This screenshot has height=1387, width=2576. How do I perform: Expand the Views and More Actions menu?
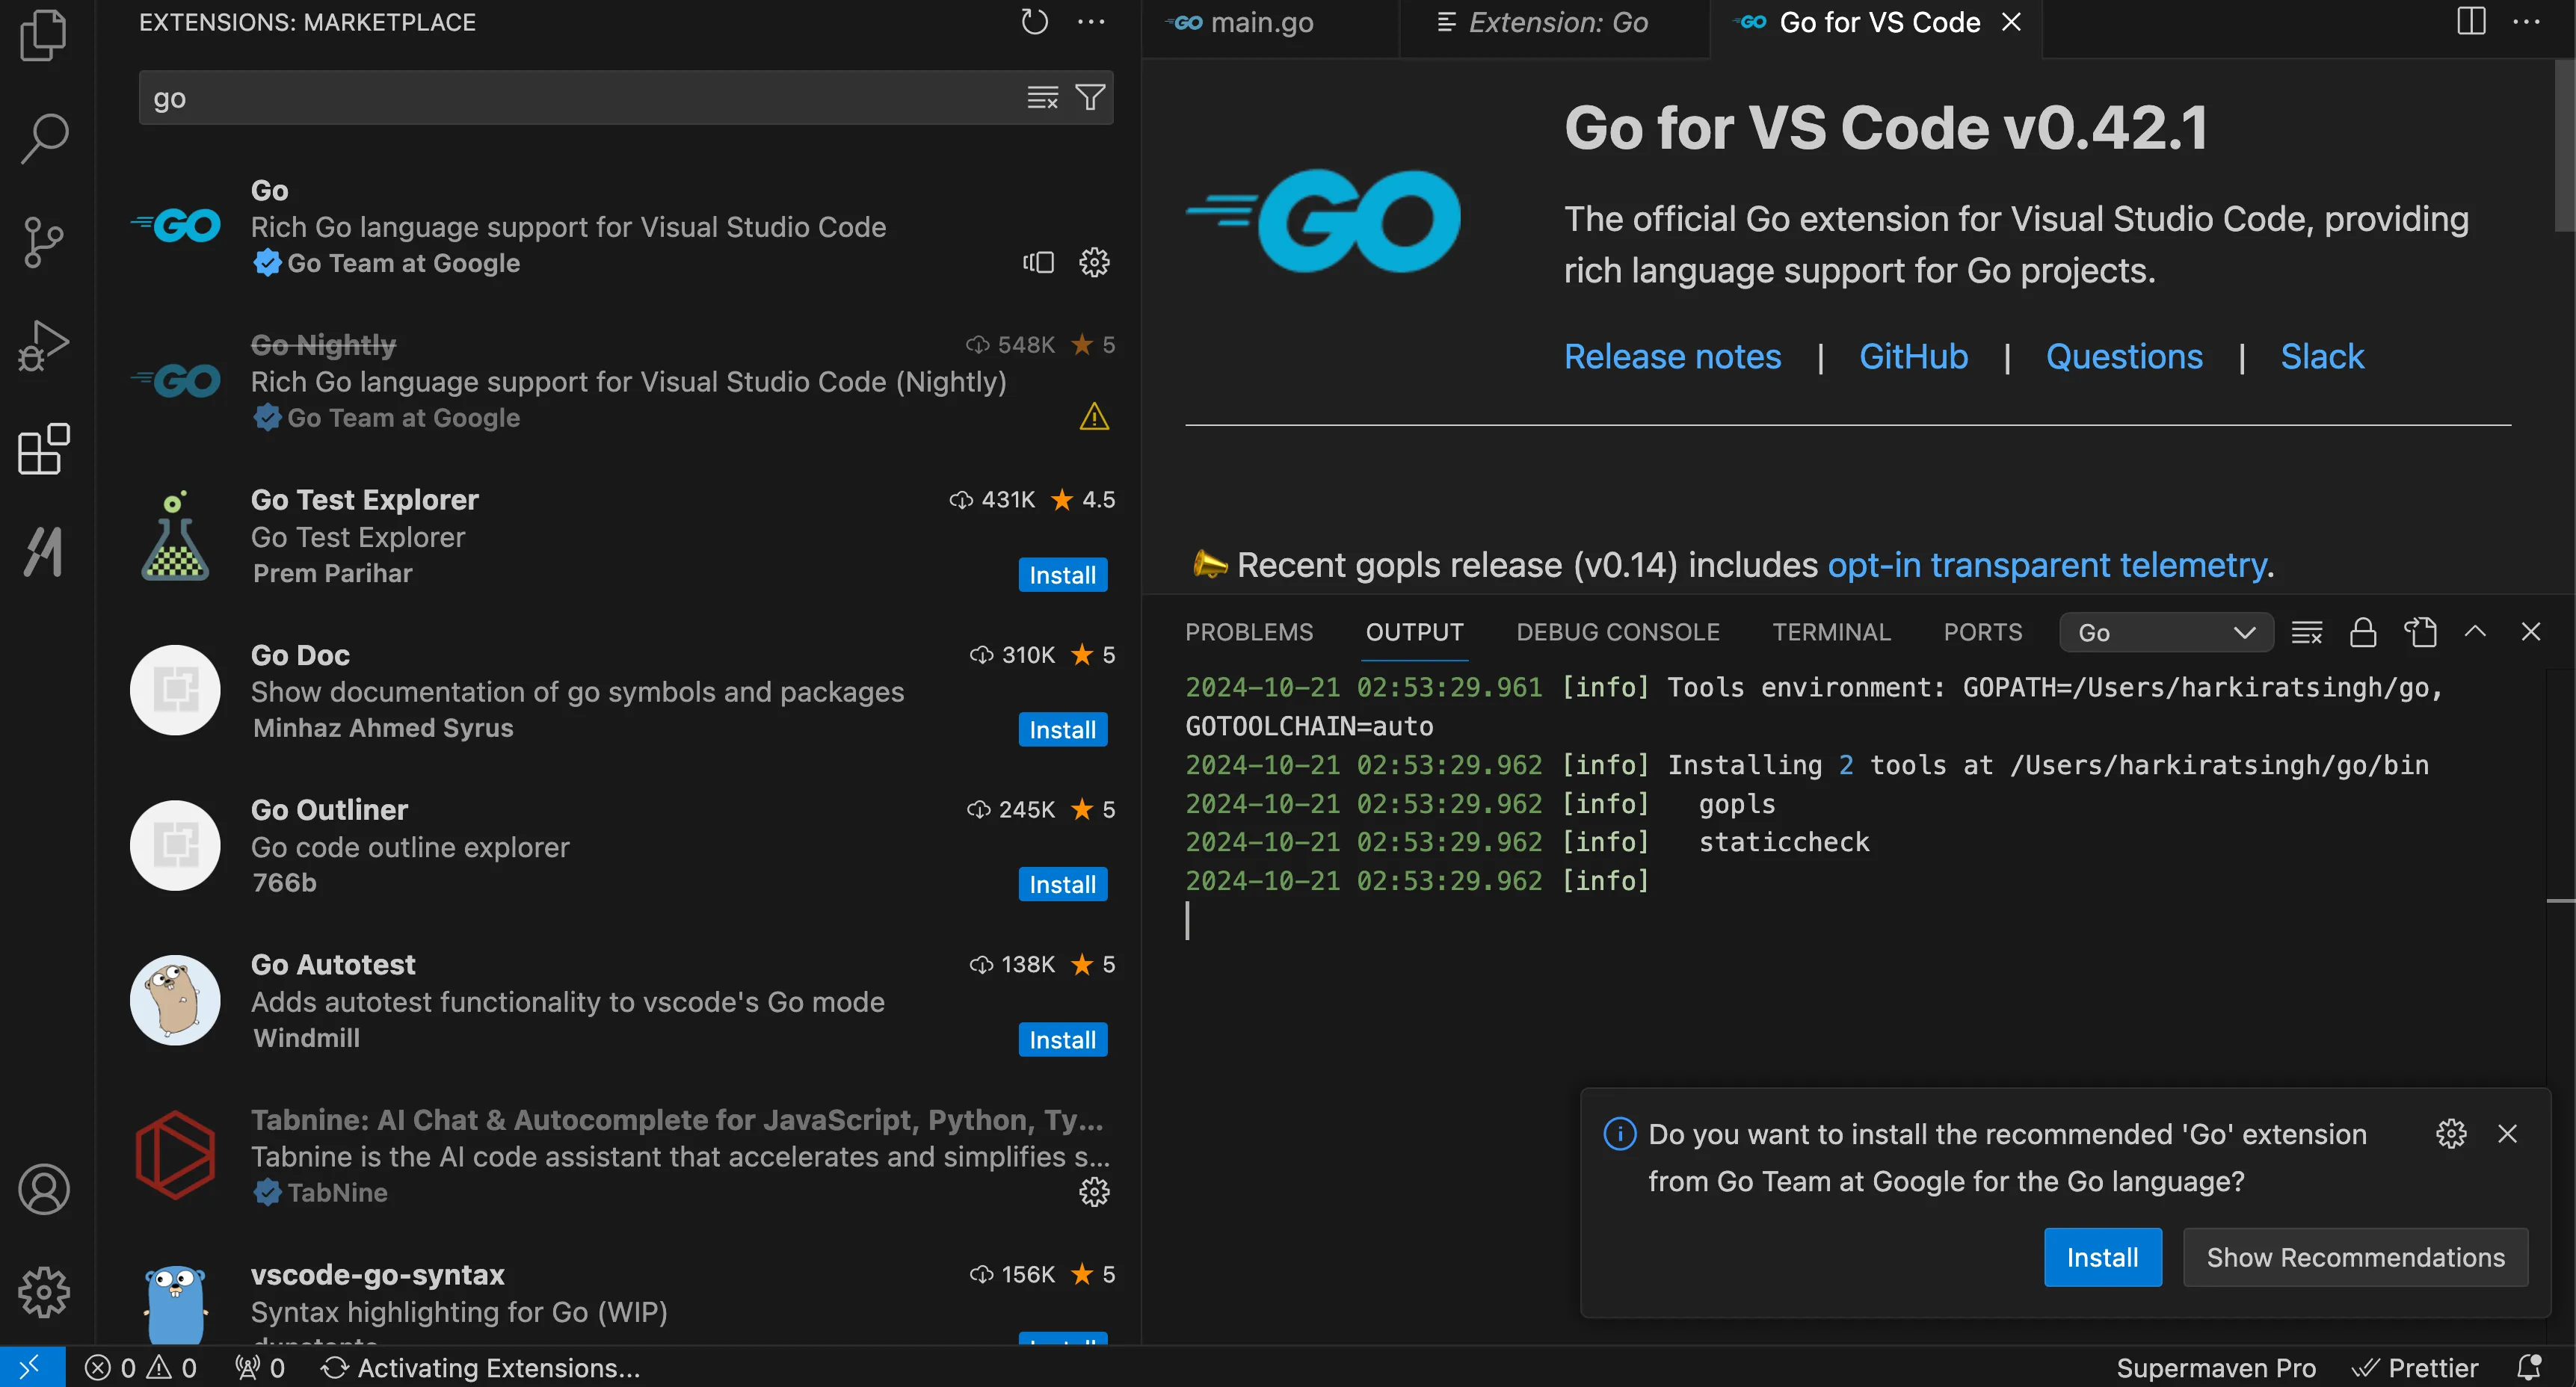pos(1092,21)
